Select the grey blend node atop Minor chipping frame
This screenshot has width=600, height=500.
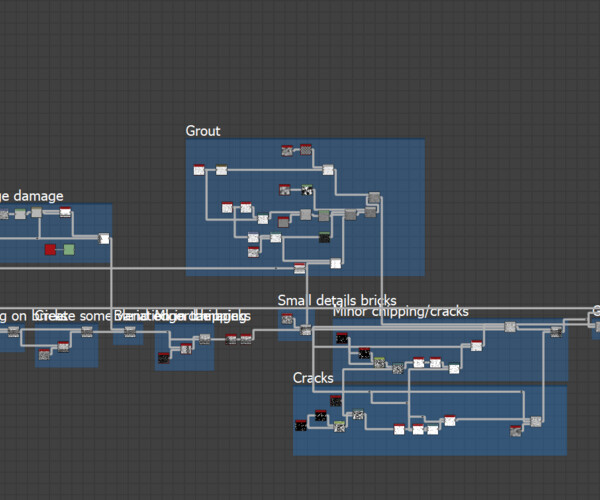[x=510, y=327]
